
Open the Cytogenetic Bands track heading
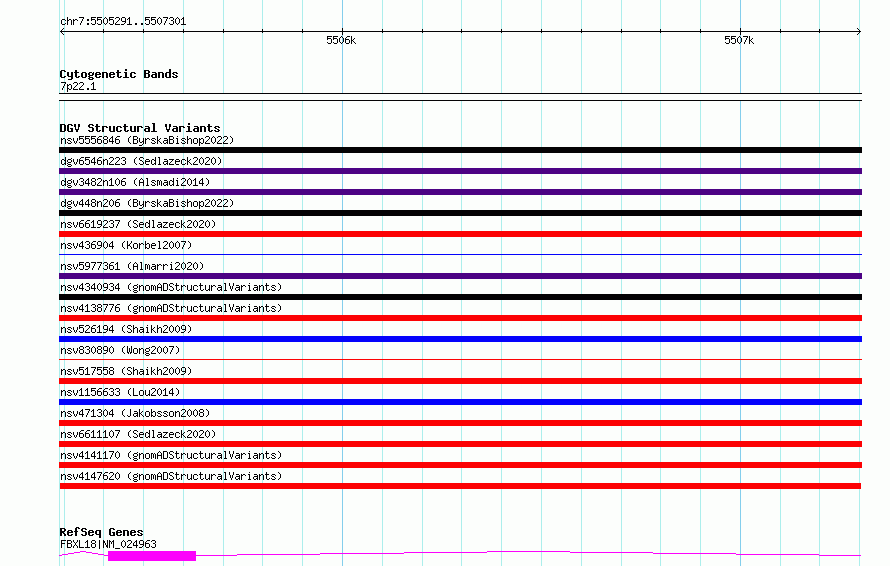point(119,74)
